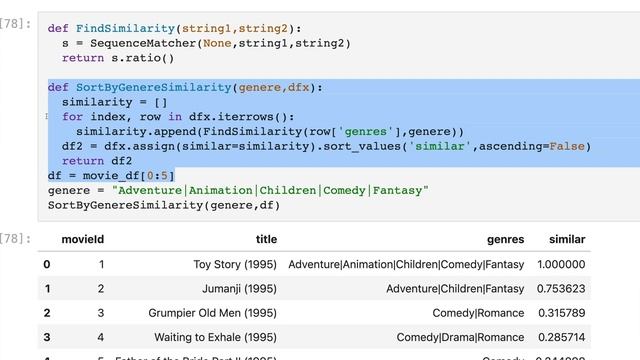Click the title column header
The width and height of the screenshot is (640, 360).
coord(266,239)
